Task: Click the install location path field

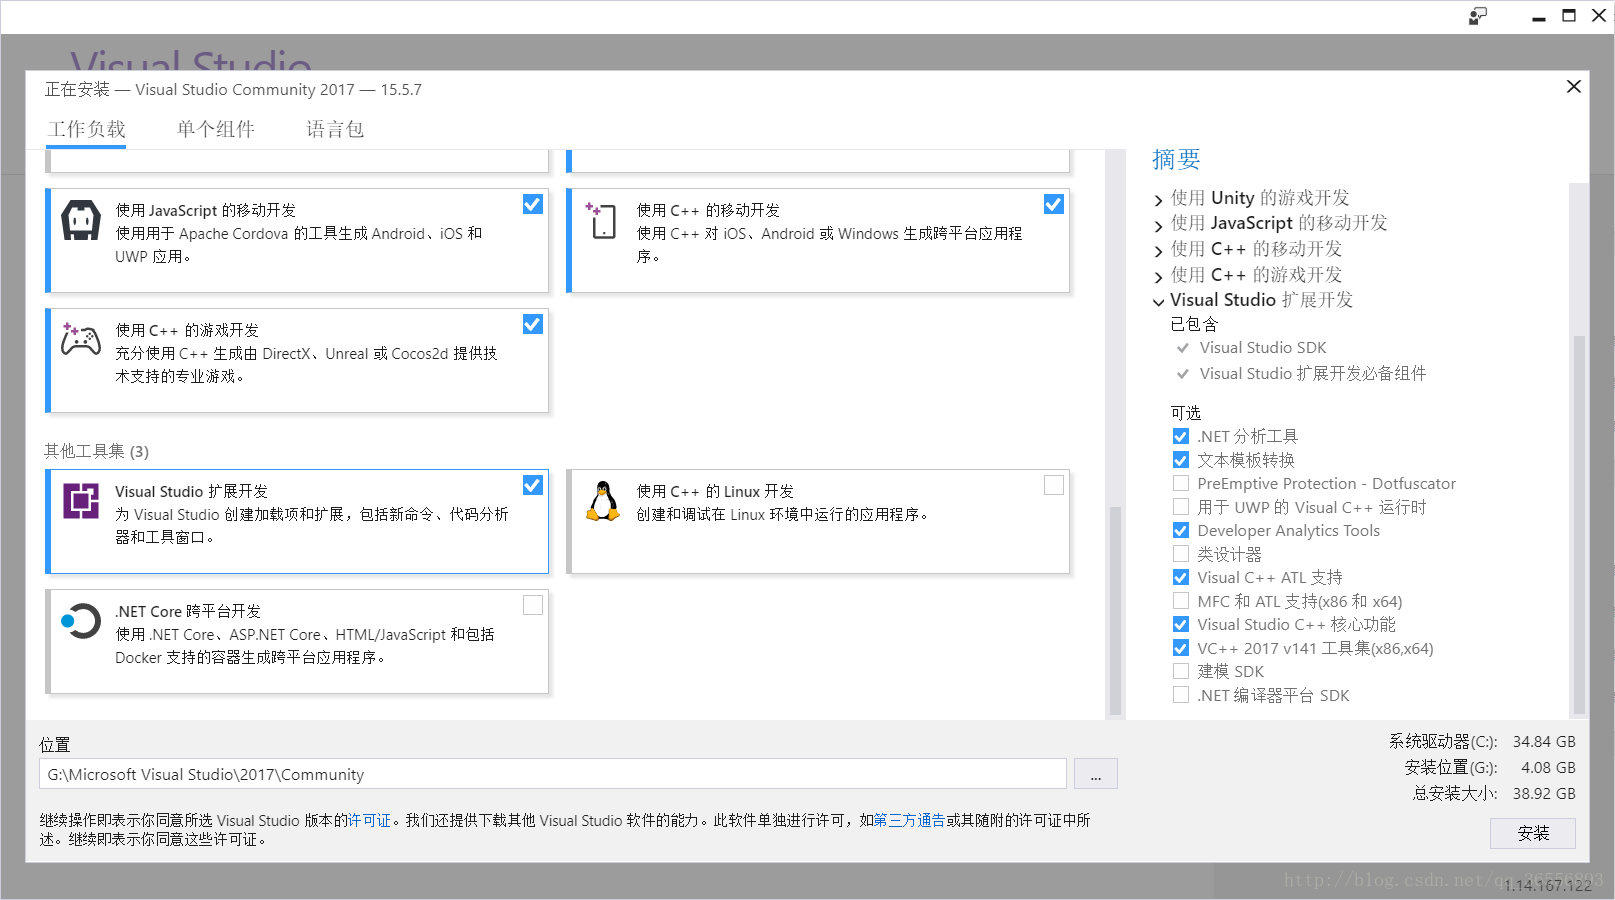Action: click(553, 774)
